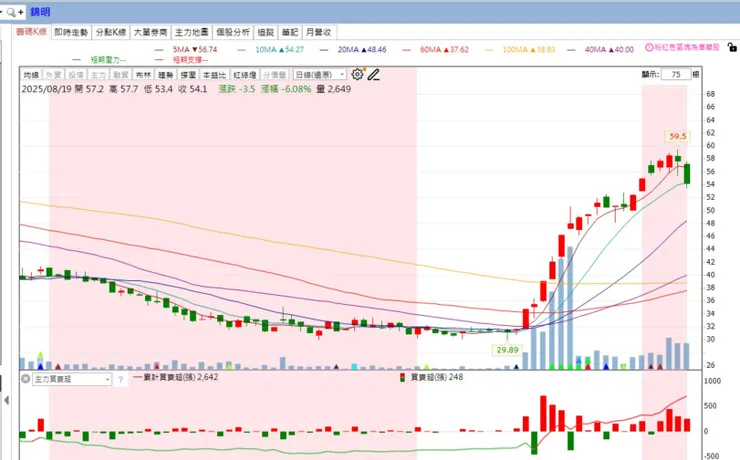Open chart settings gear icon

tap(358, 74)
